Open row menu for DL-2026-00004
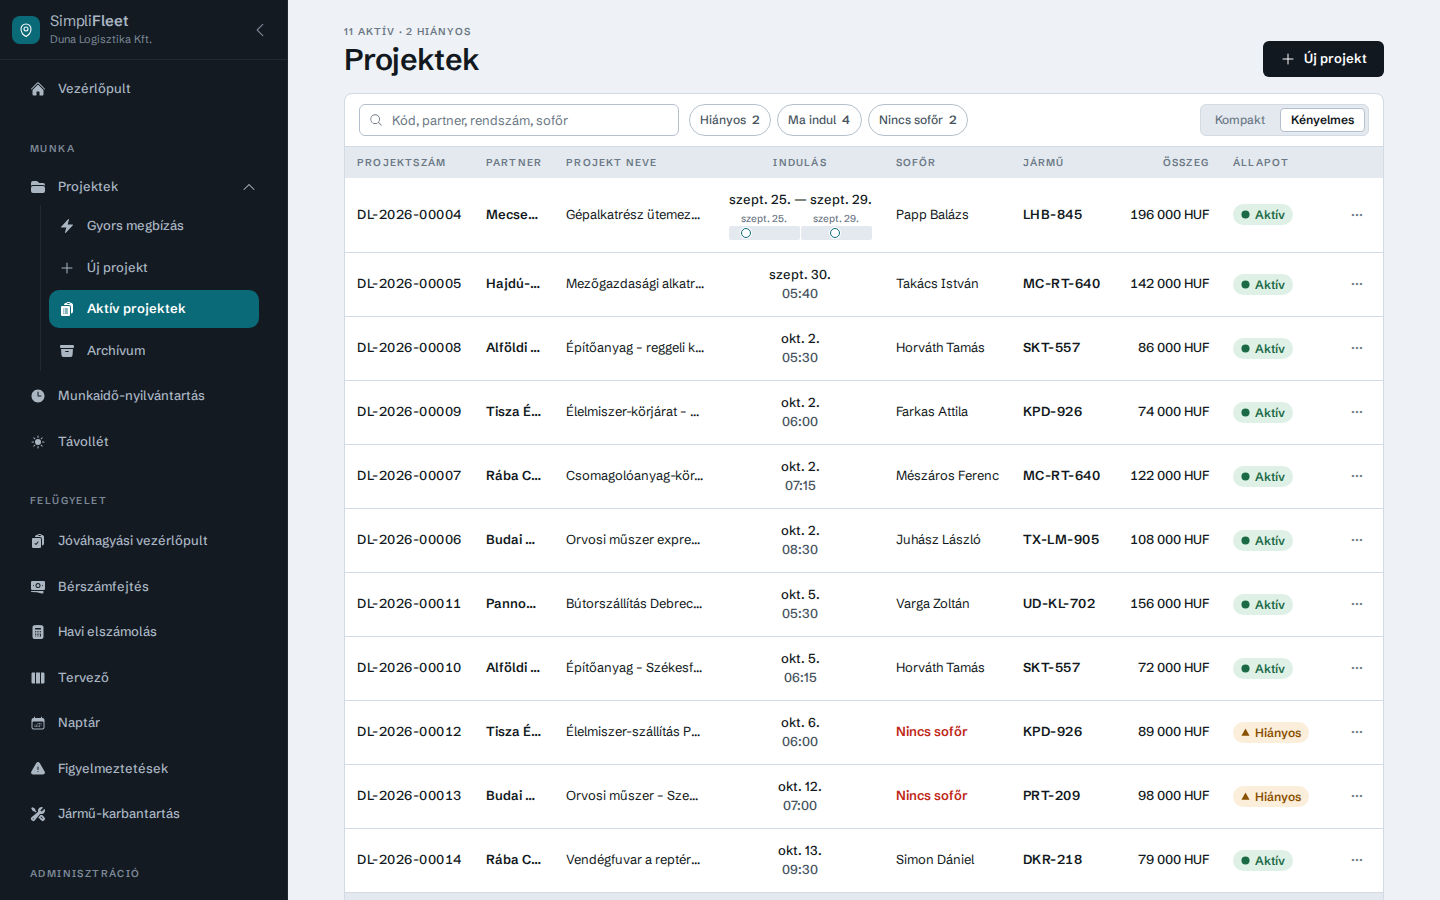Viewport: 1440px width, 900px height. (1357, 215)
